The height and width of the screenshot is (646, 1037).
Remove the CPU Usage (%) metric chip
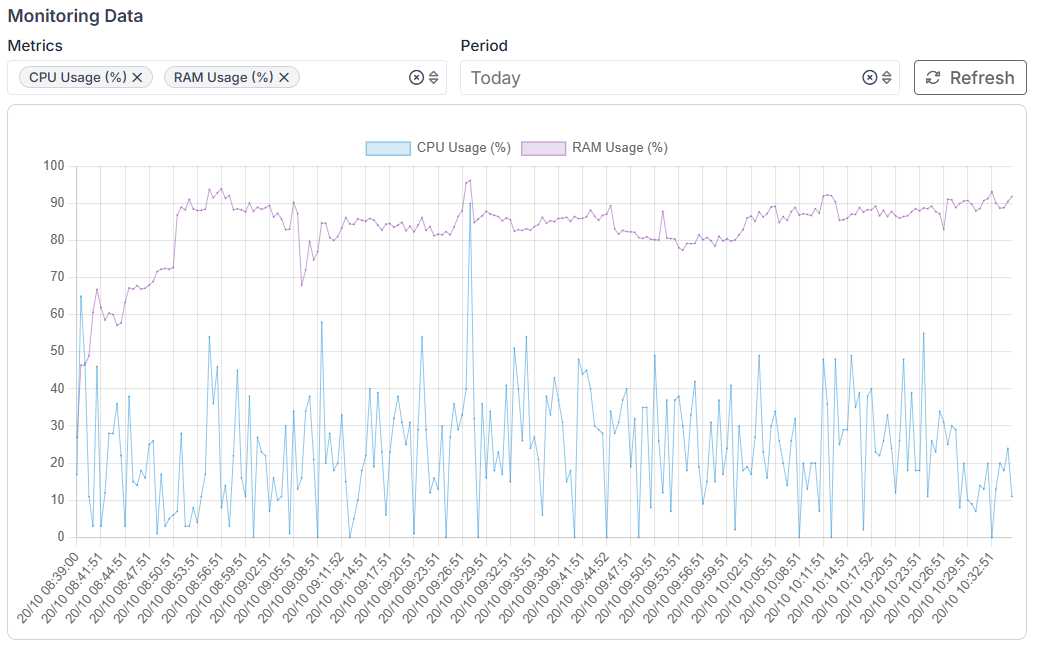(x=137, y=78)
